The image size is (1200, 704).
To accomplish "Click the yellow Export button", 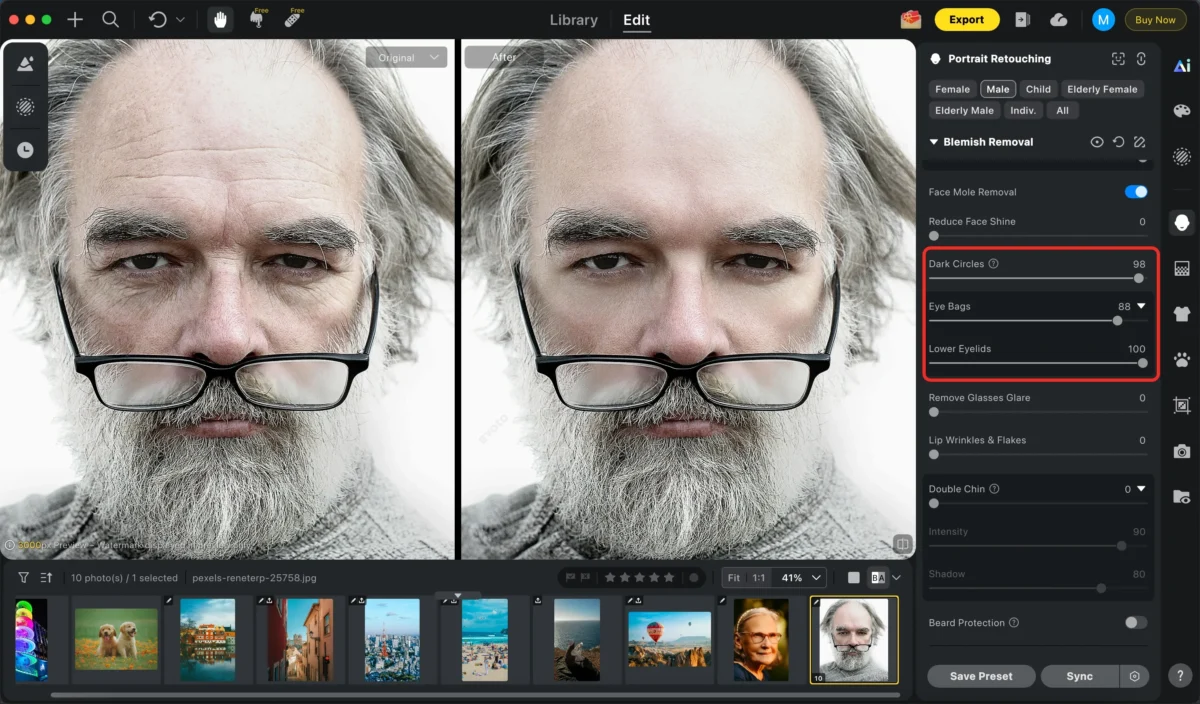I will point(966,20).
